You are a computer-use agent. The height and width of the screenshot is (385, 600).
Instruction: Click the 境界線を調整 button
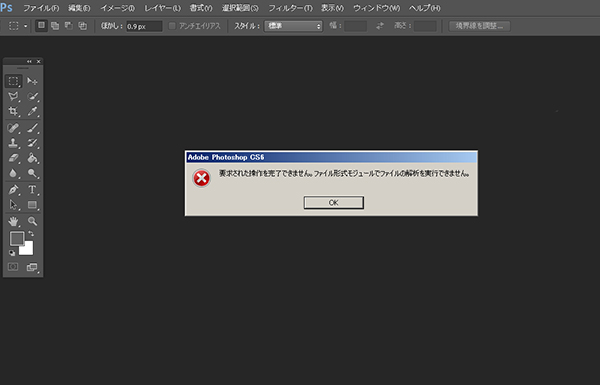point(479,26)
